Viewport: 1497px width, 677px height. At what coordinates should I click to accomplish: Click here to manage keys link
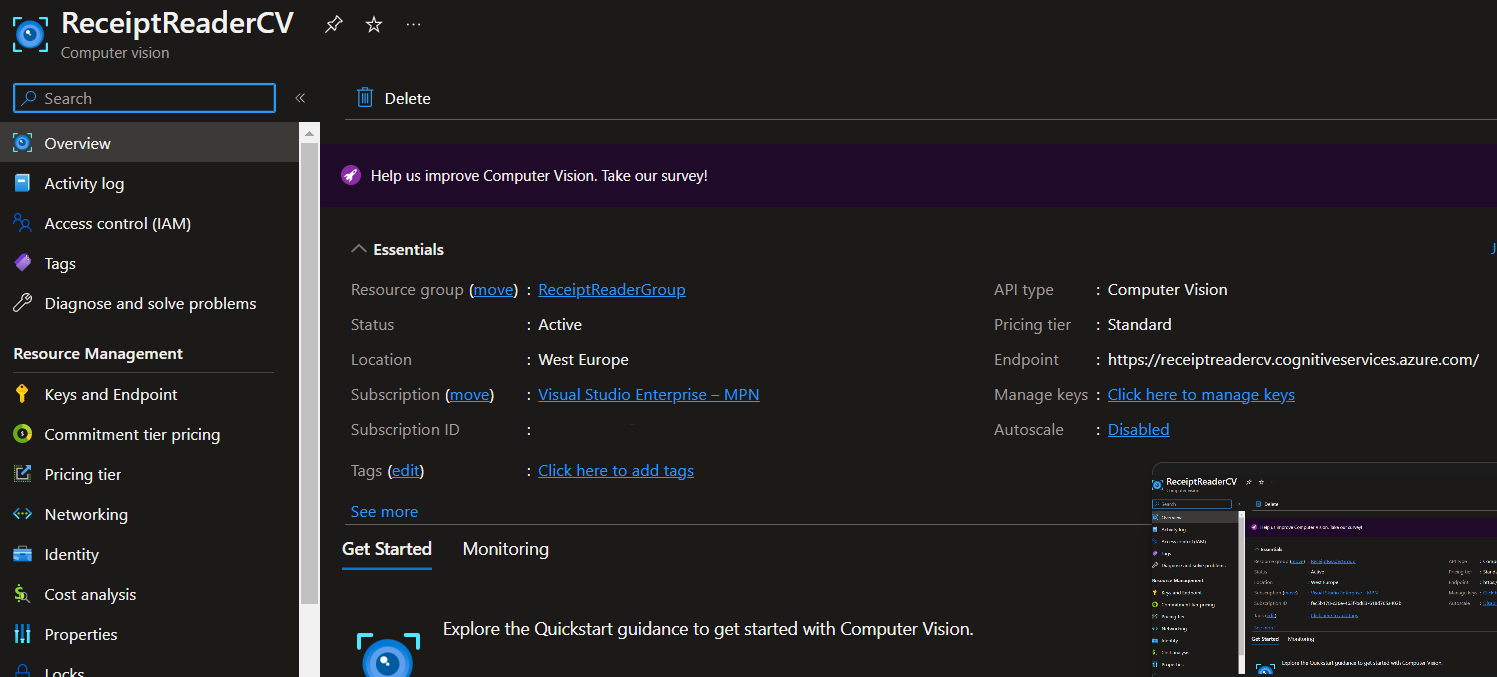(x=1201, y=395)
